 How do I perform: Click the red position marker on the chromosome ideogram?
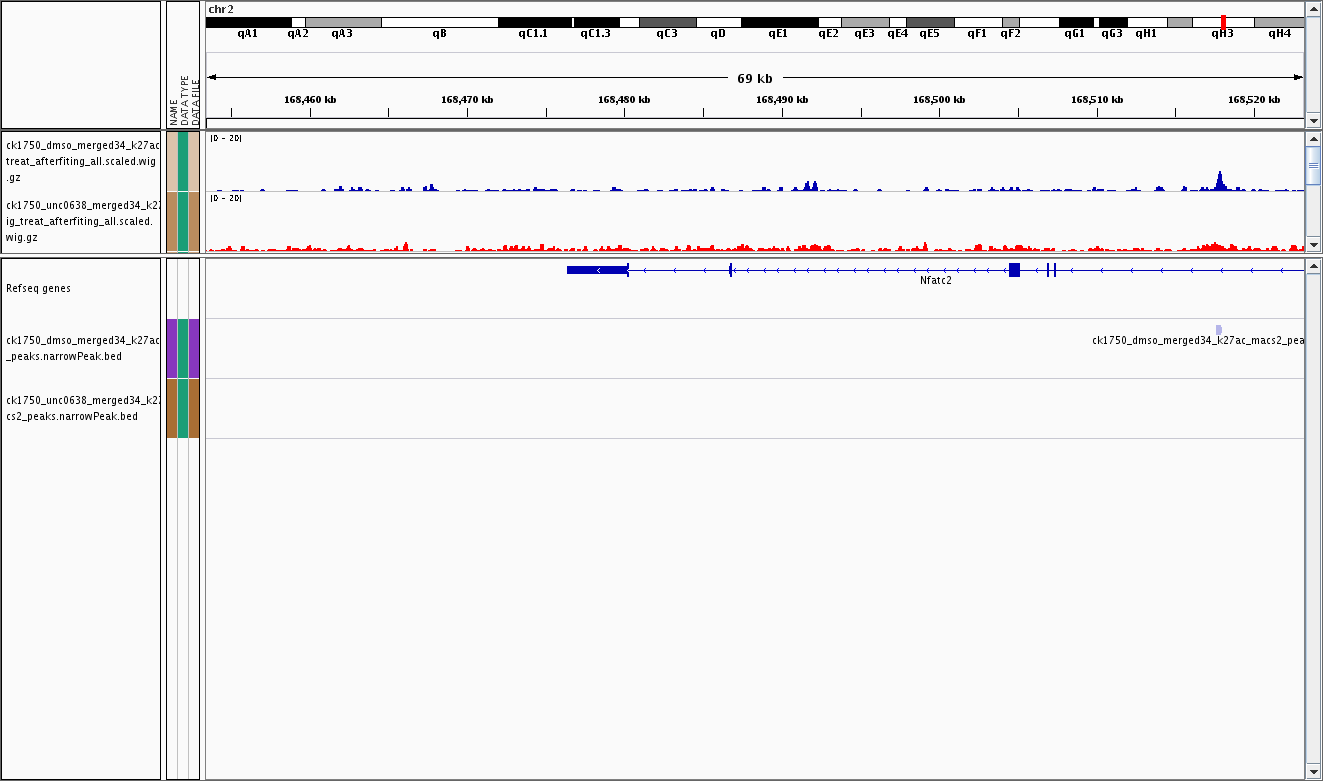1223,22
